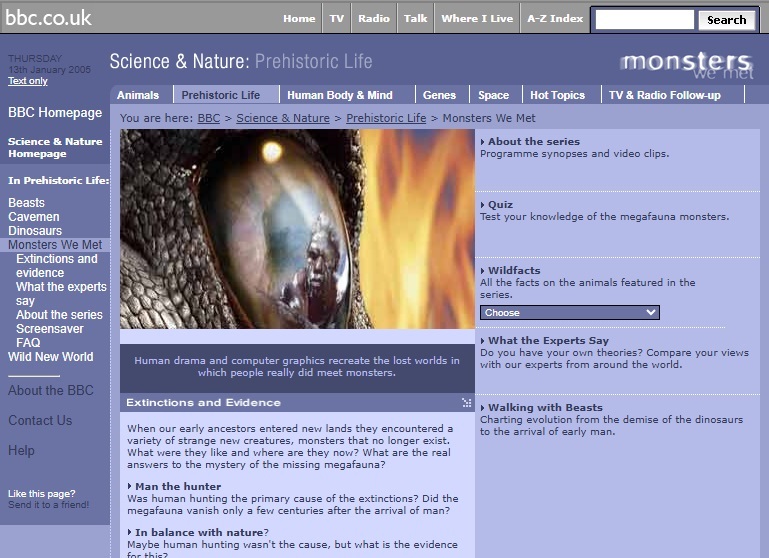
Task: Click the arrow bullet beside Man the hunter
Action: pos(129,486)
